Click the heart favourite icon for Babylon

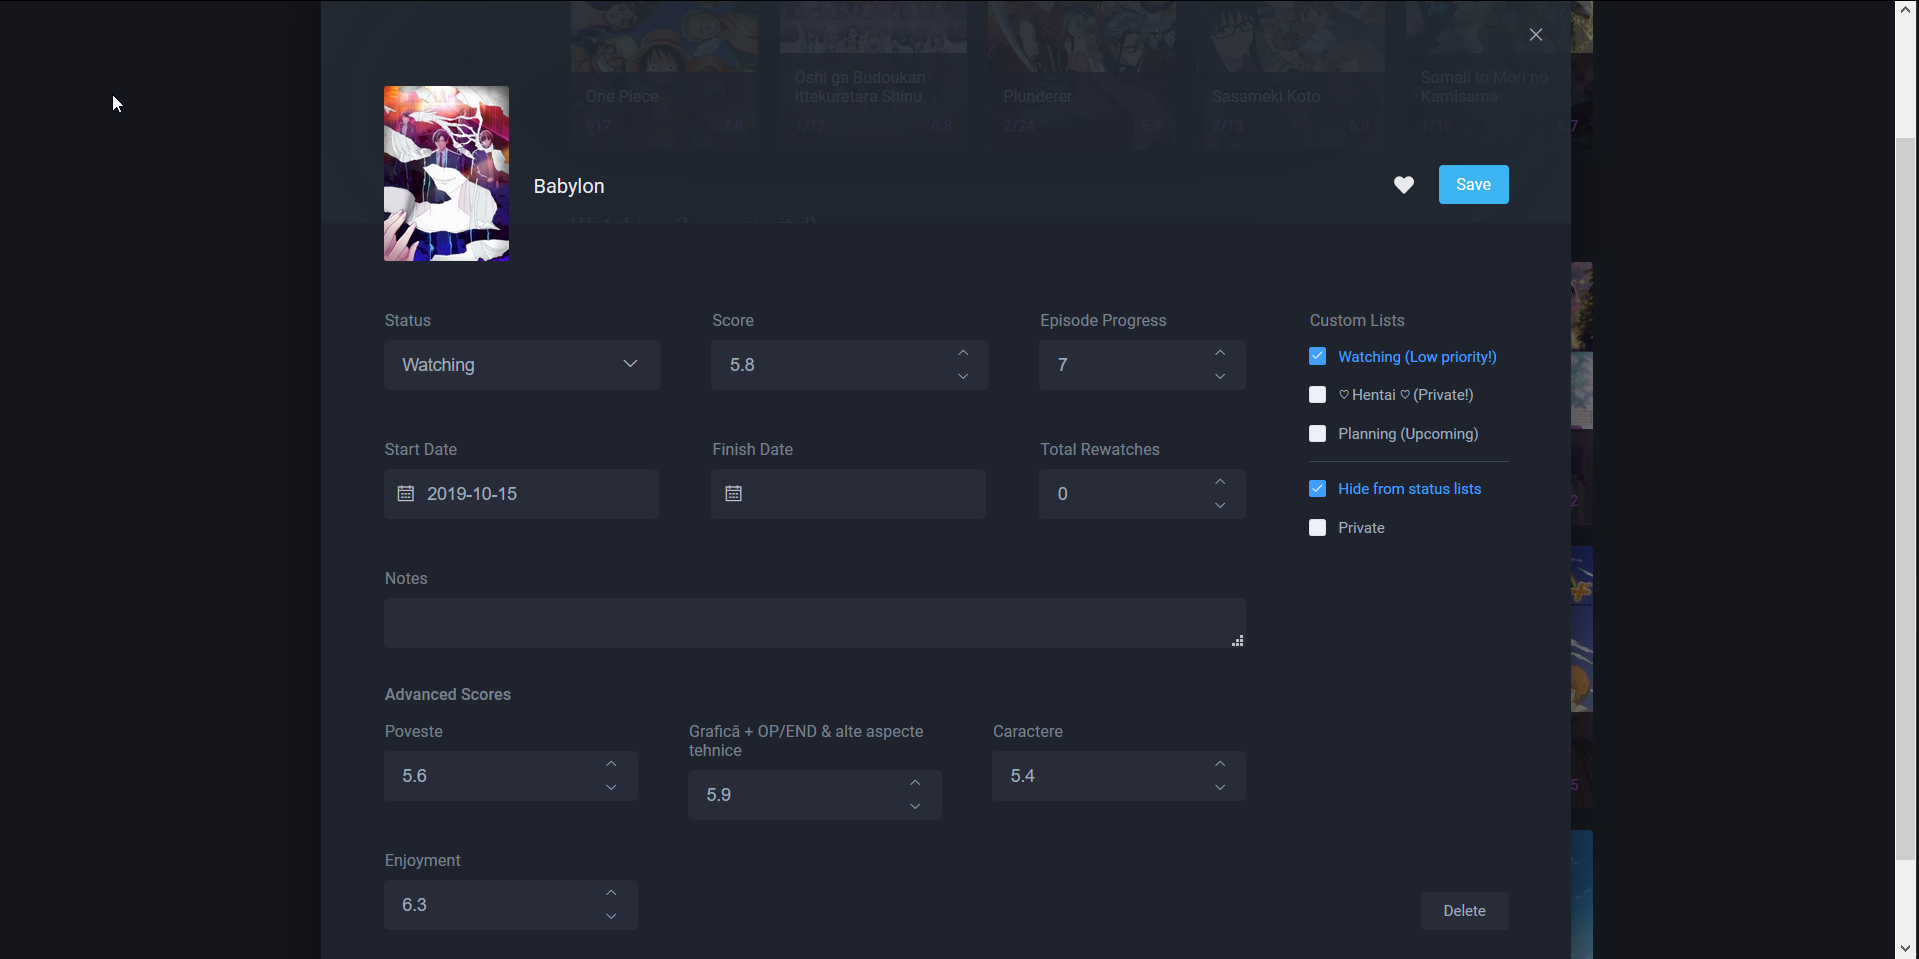(1404, 185)
